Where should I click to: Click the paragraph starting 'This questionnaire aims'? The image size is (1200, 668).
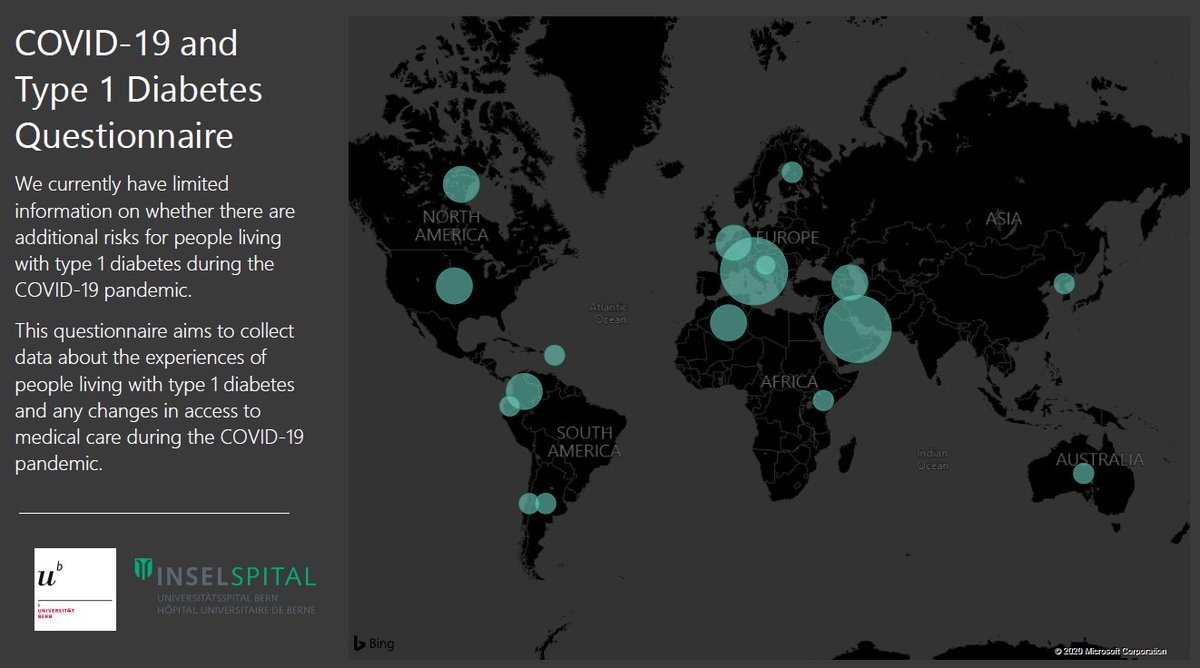pos(159,397)
